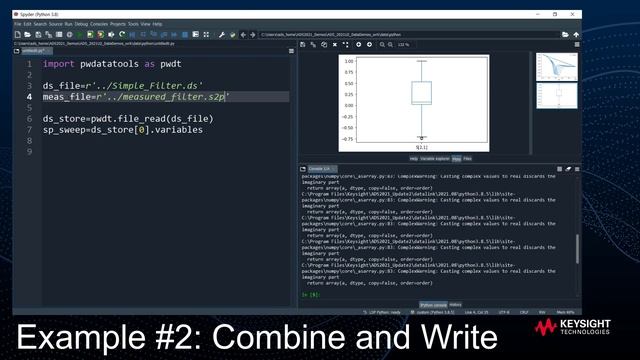640x360 pixels.
Task: Switch to the Plots tab
Action: pyautogui.click(x=456, y=159)
